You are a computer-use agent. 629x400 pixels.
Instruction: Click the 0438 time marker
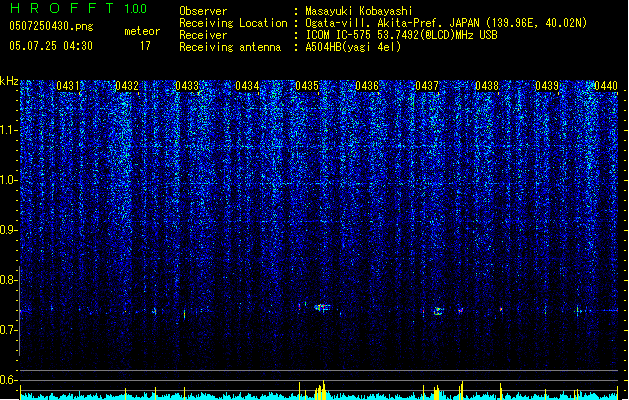point(487,86)
